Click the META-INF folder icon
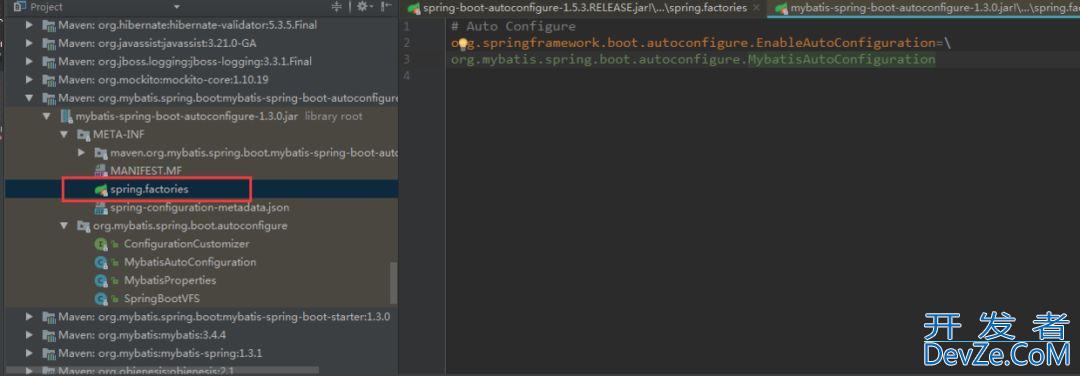The height and width of the screenshot is (376, 1080). click(83, 134)
